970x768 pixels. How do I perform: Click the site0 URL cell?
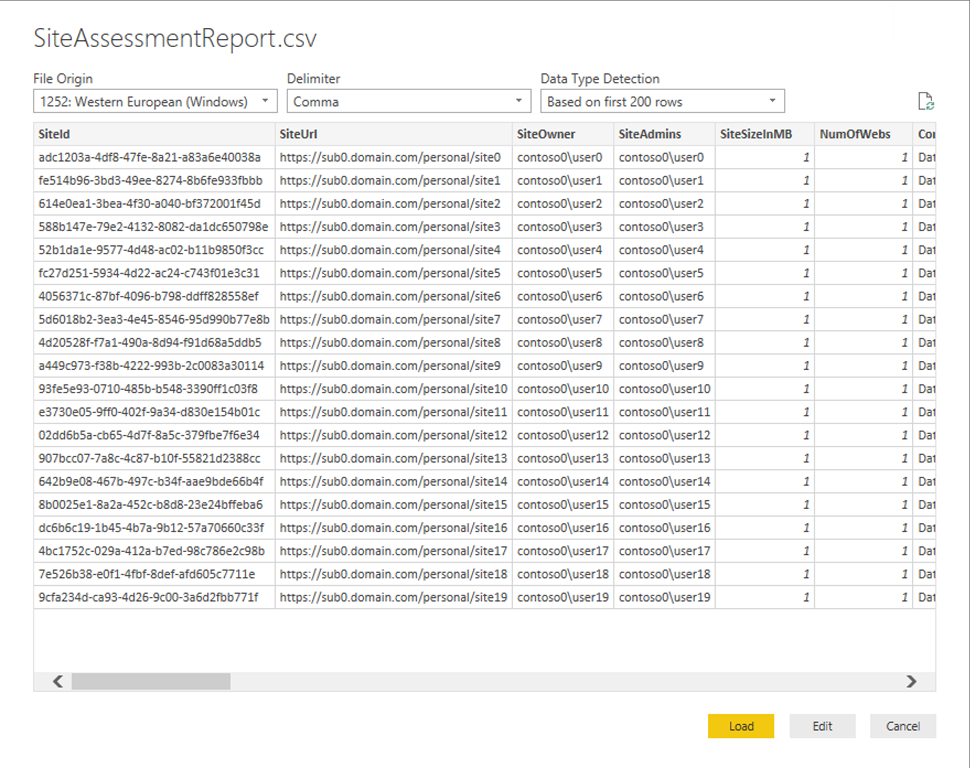[394, 157]
